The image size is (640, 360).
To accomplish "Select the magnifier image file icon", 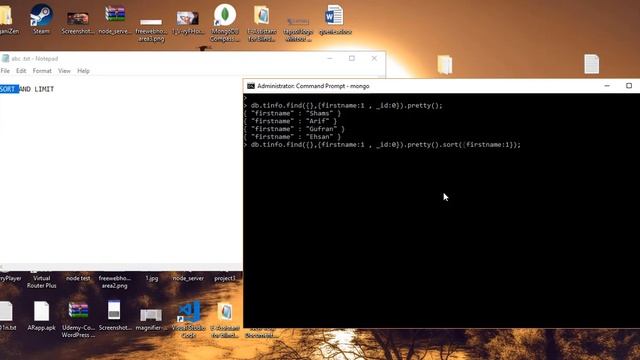I will [151, 315].
